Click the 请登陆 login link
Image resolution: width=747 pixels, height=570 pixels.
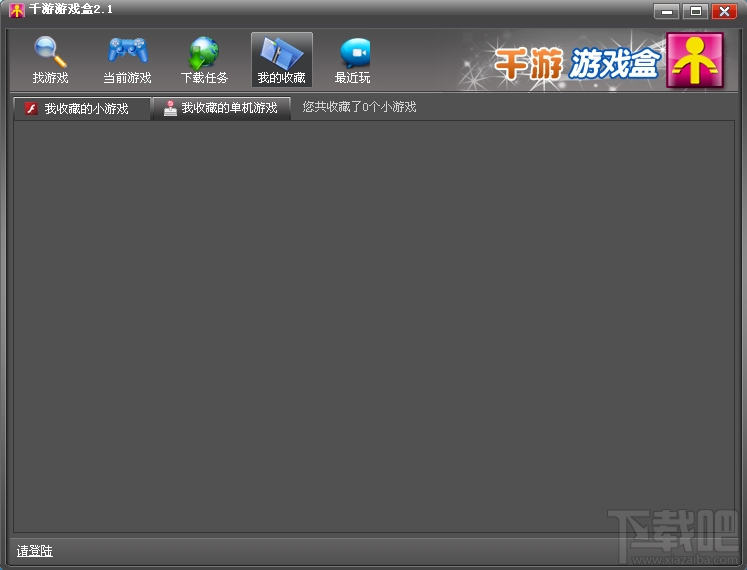[x=34, y=551]
